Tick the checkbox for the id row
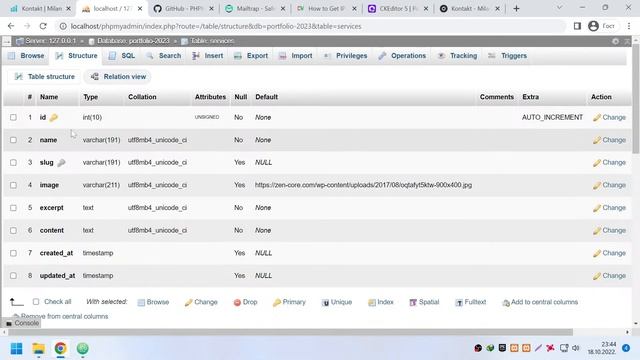The height and width of the screenshot is (360, 640). tap(13, 118)
